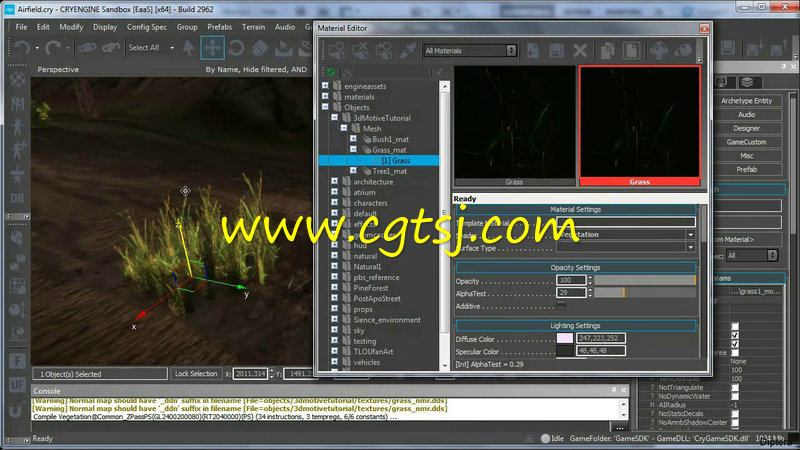This screenshot has width=800, height=450.
Task: Expand the Bush1_mat material node
Action: (x=353, y=139)
